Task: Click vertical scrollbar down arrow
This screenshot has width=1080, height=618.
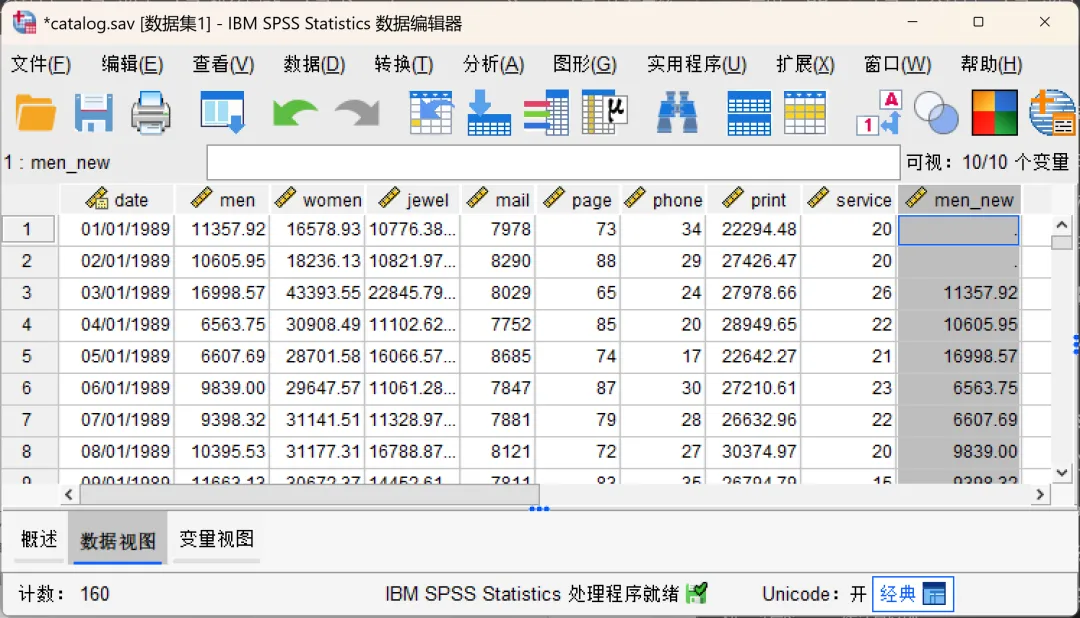Action: point(1061,473)
